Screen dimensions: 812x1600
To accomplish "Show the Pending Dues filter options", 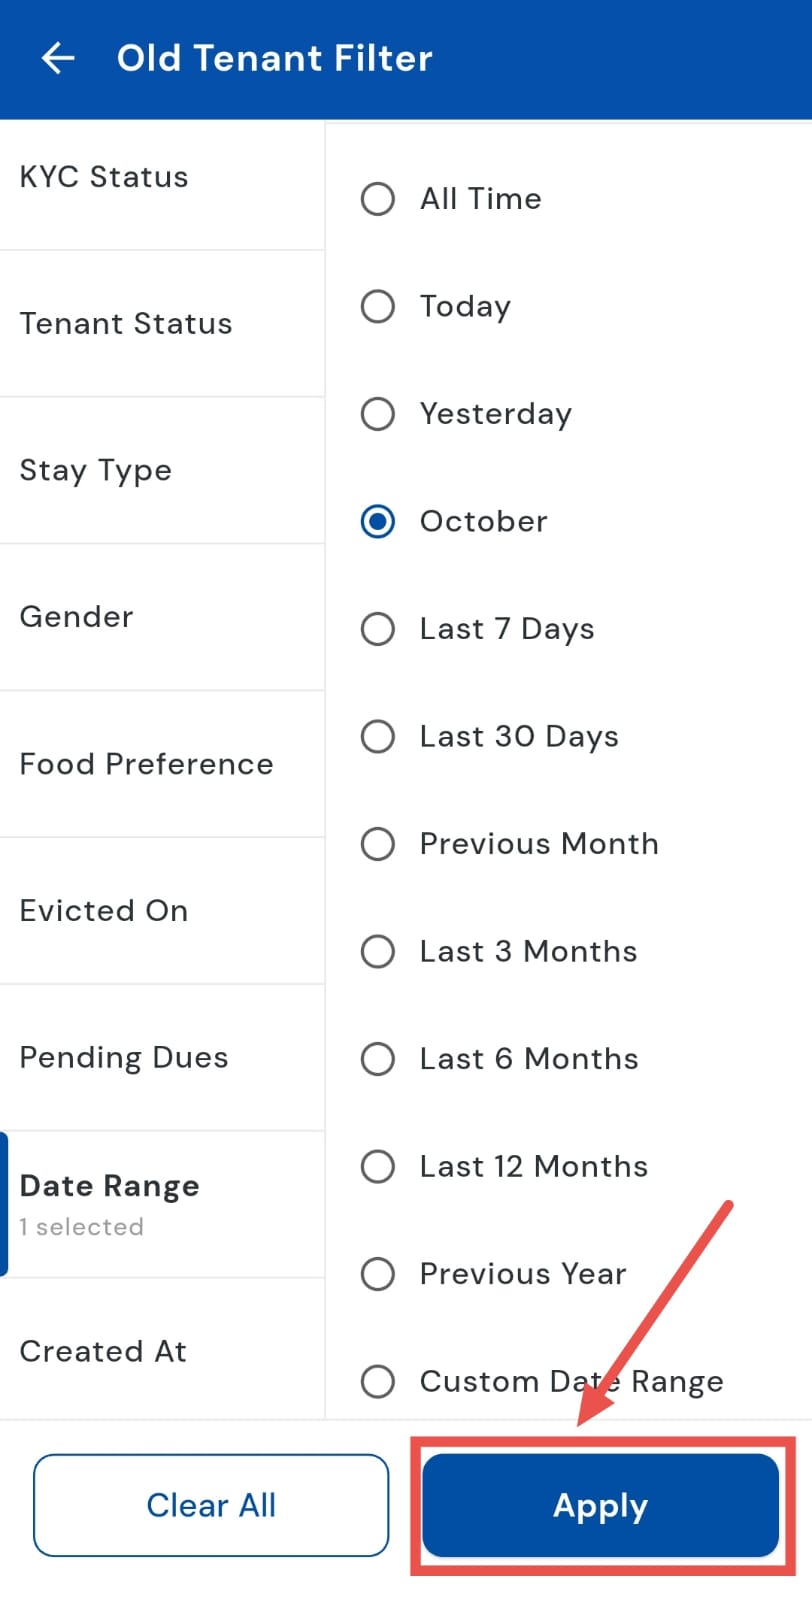I will click(x=124, y=1058).
